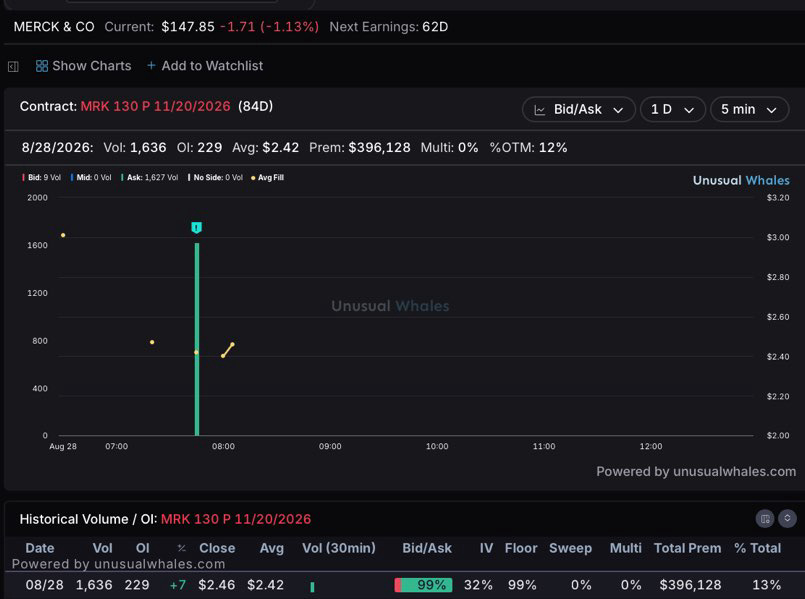Viewport: 805px width, 599px height.
Task: Click the green Ask volume bar
Action: pos(197,339)
